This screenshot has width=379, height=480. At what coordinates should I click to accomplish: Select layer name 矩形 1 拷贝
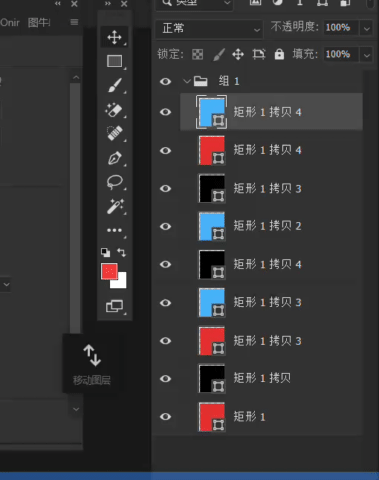(262, 378)
